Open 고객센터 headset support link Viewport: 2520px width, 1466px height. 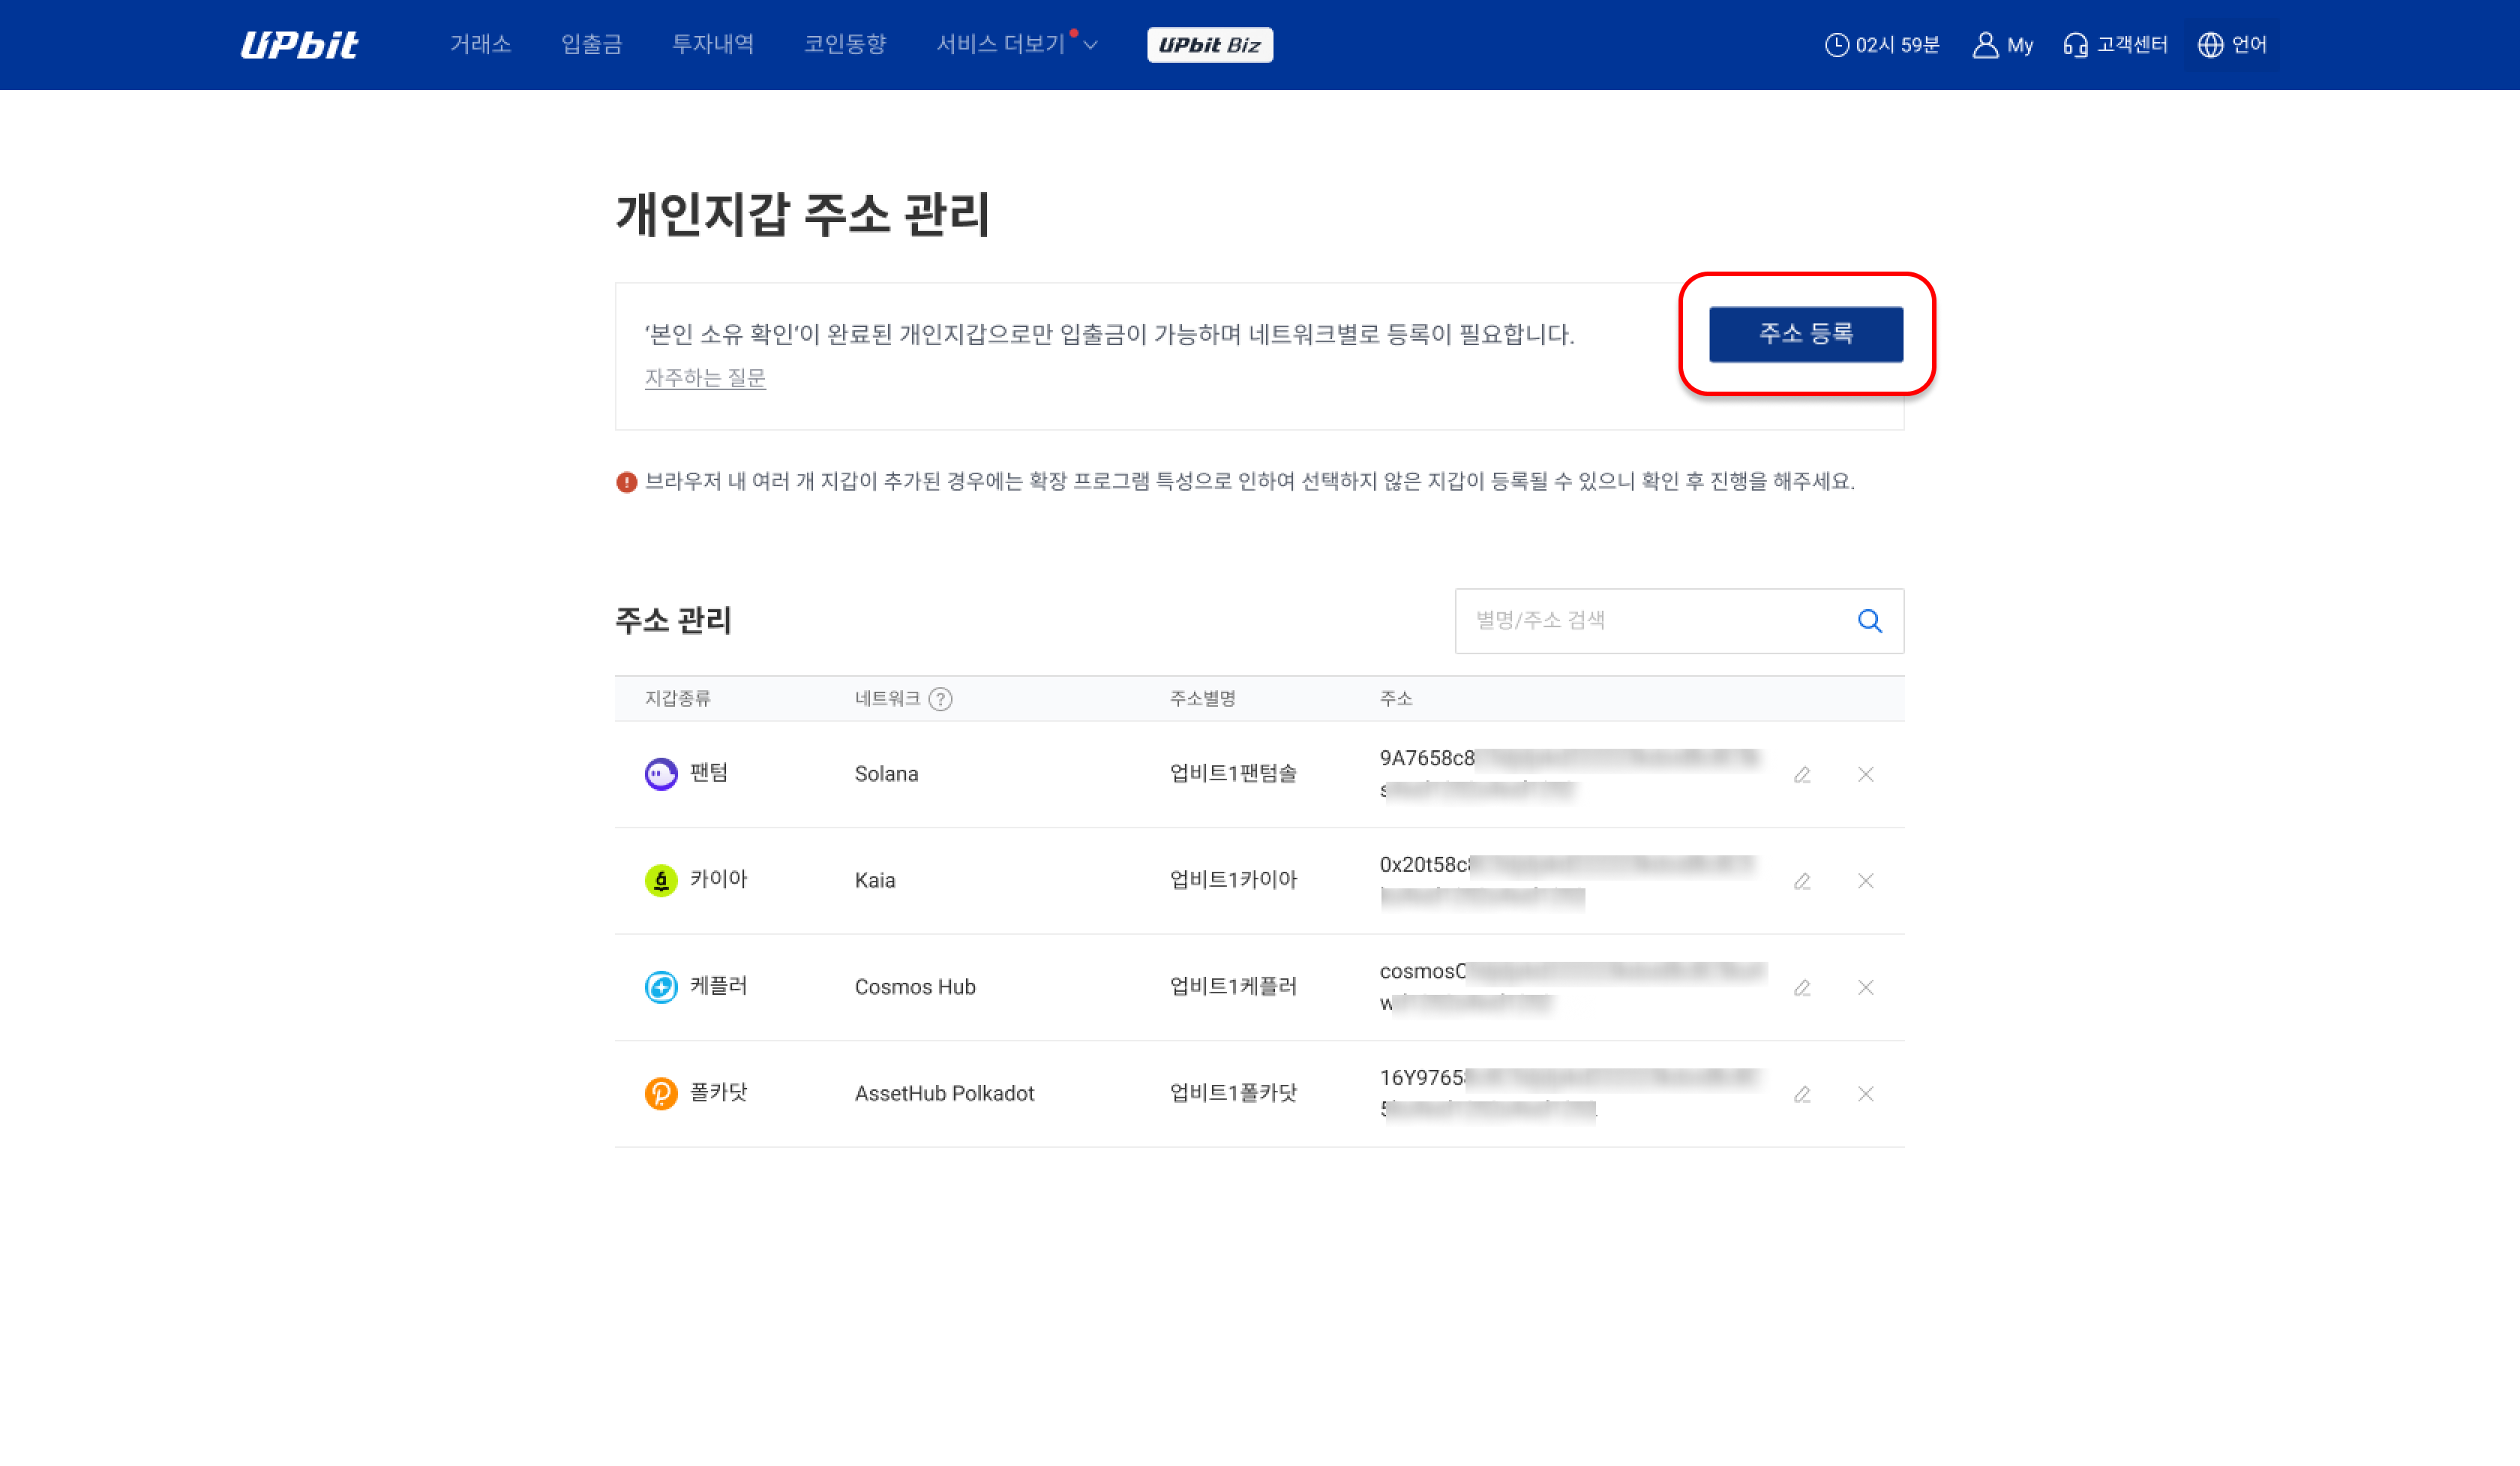pyautogui.click(x=2115, y=45)
